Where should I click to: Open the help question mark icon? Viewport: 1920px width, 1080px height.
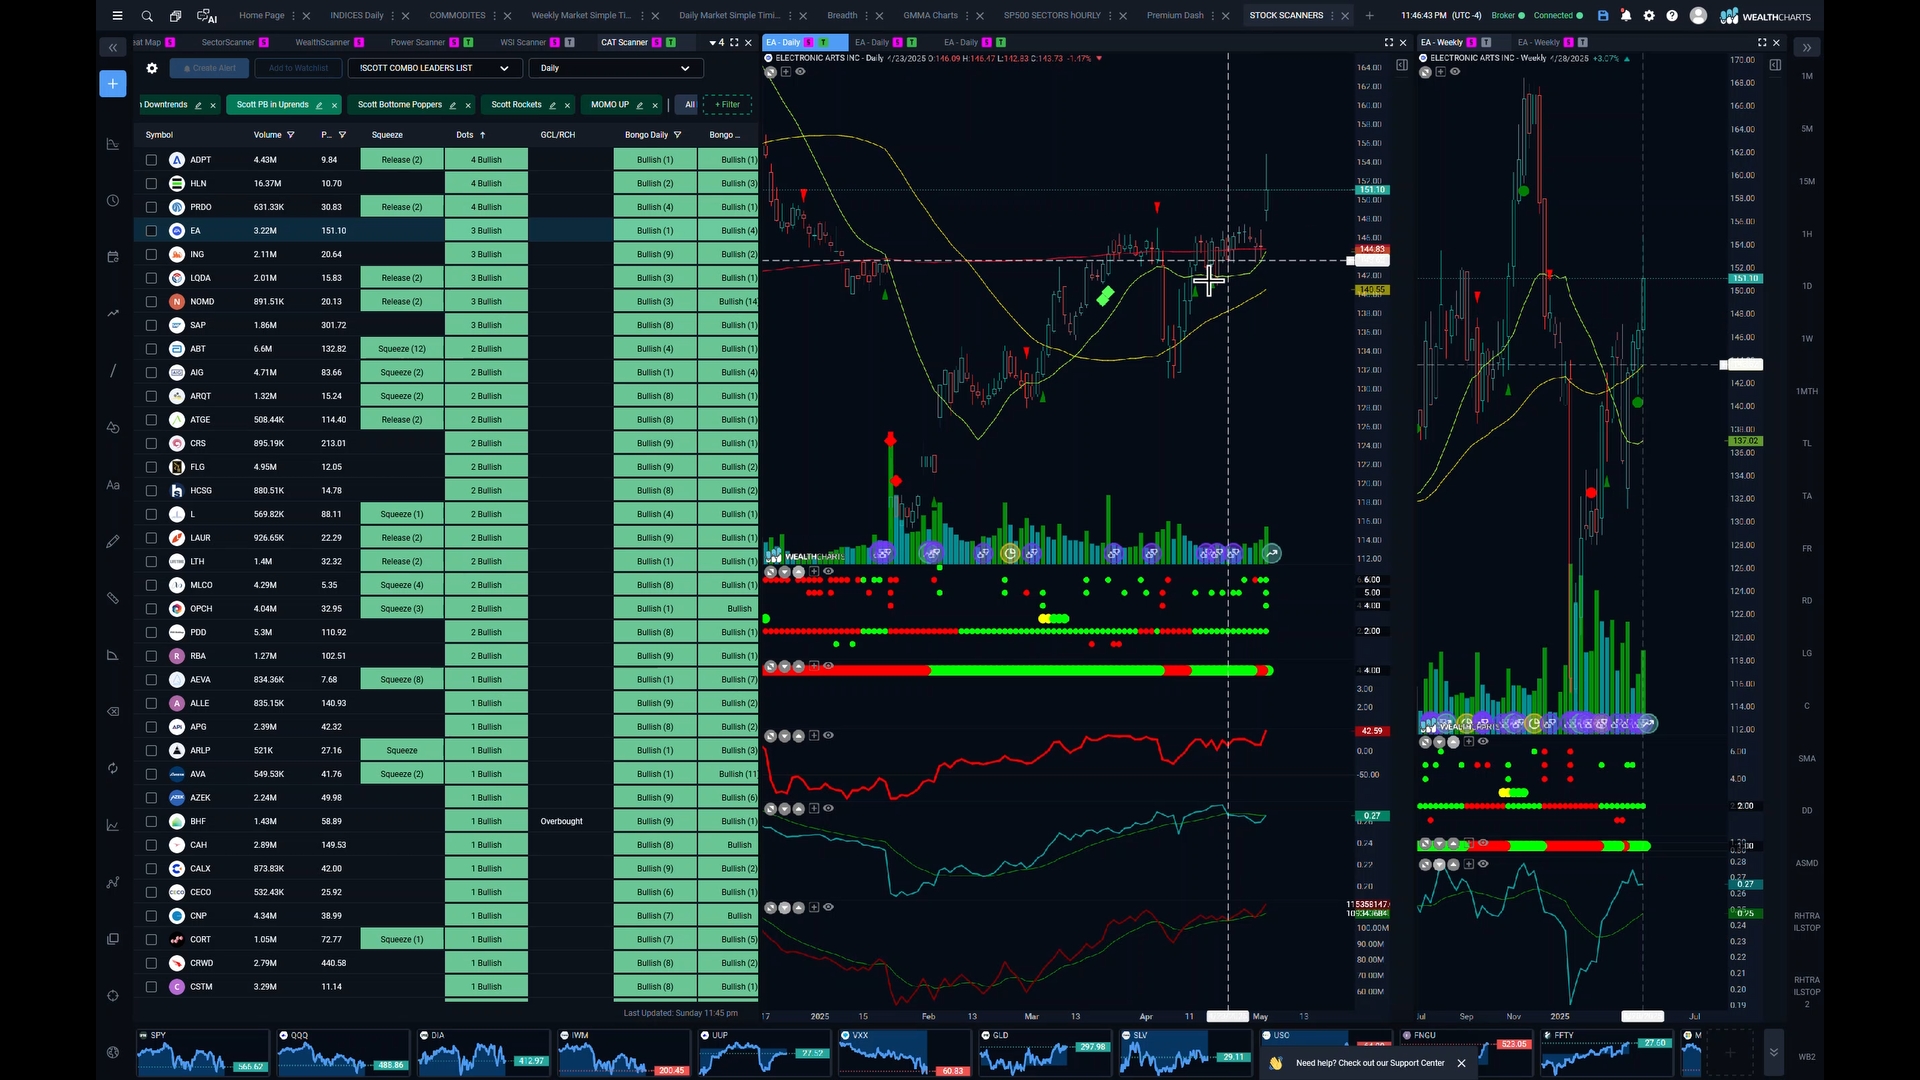pos(1672,16)
